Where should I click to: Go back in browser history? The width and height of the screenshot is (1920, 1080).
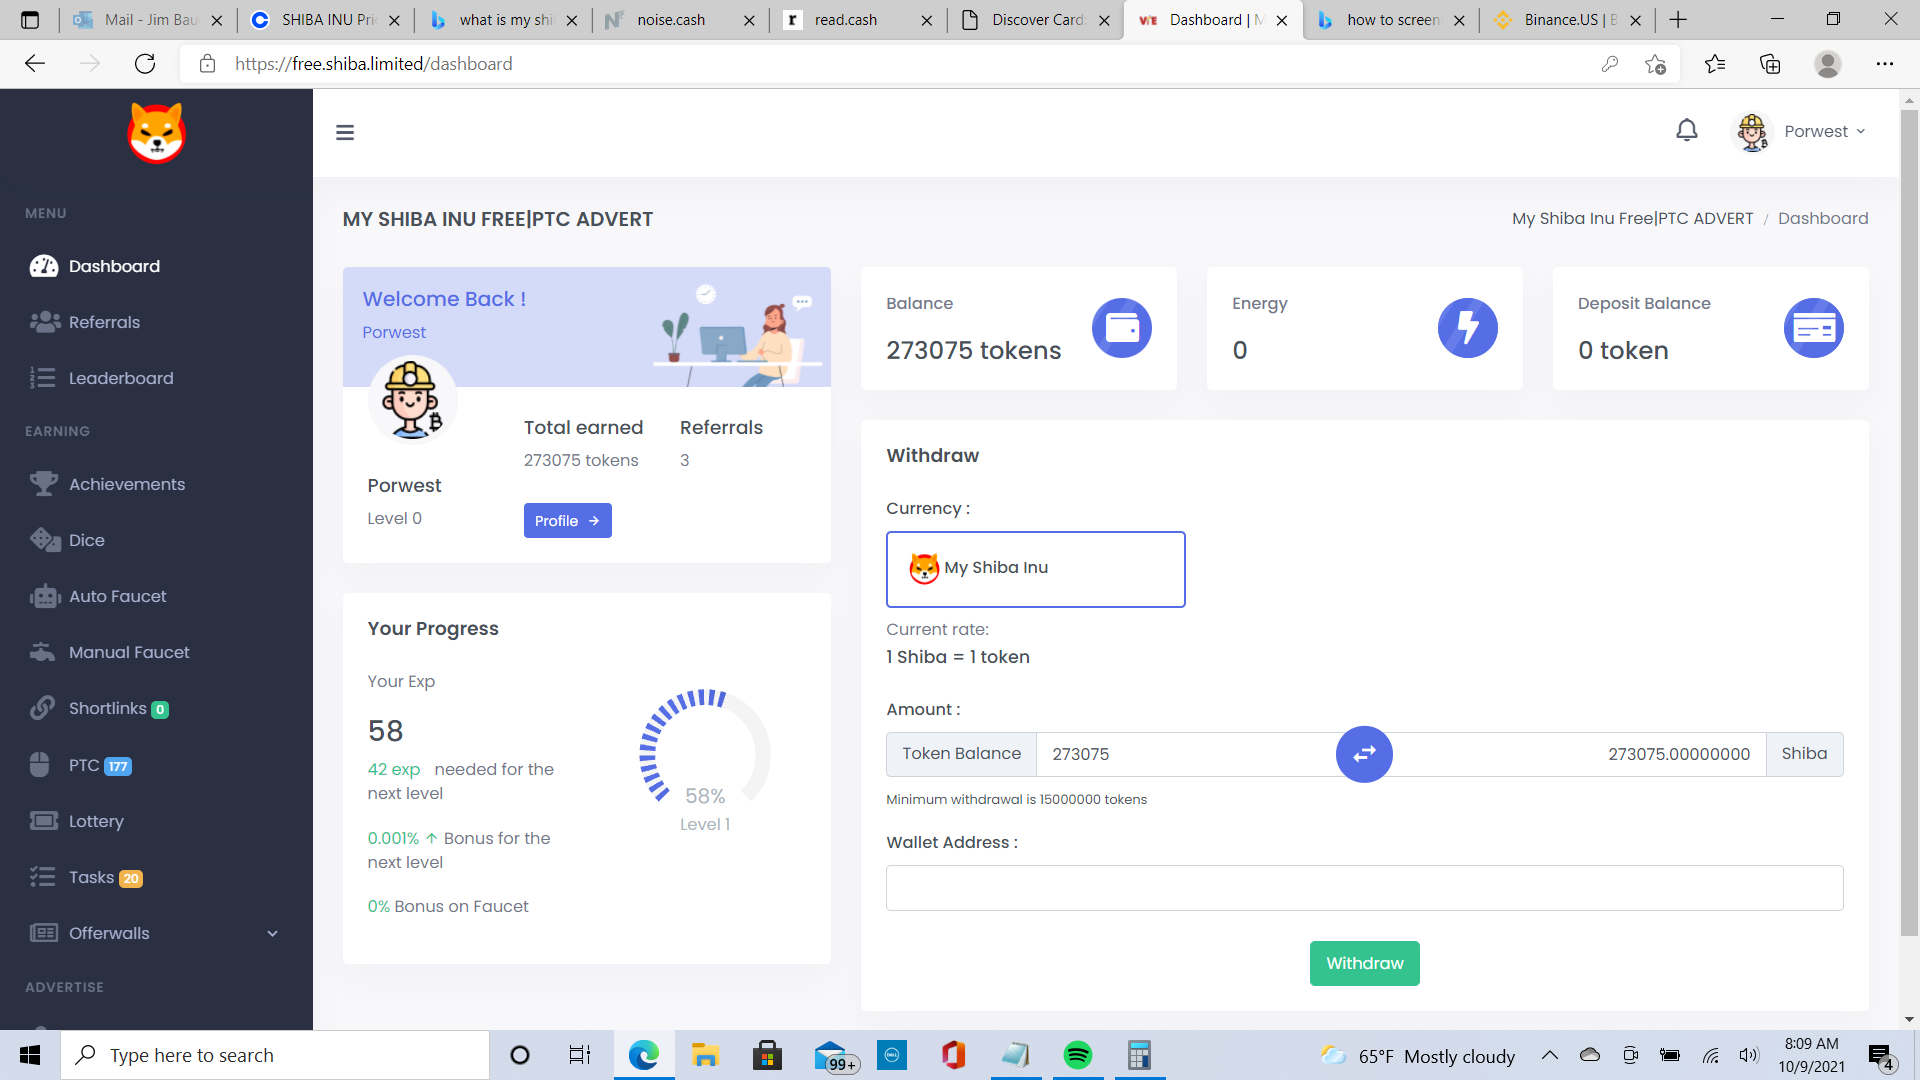tap(35, 64)
